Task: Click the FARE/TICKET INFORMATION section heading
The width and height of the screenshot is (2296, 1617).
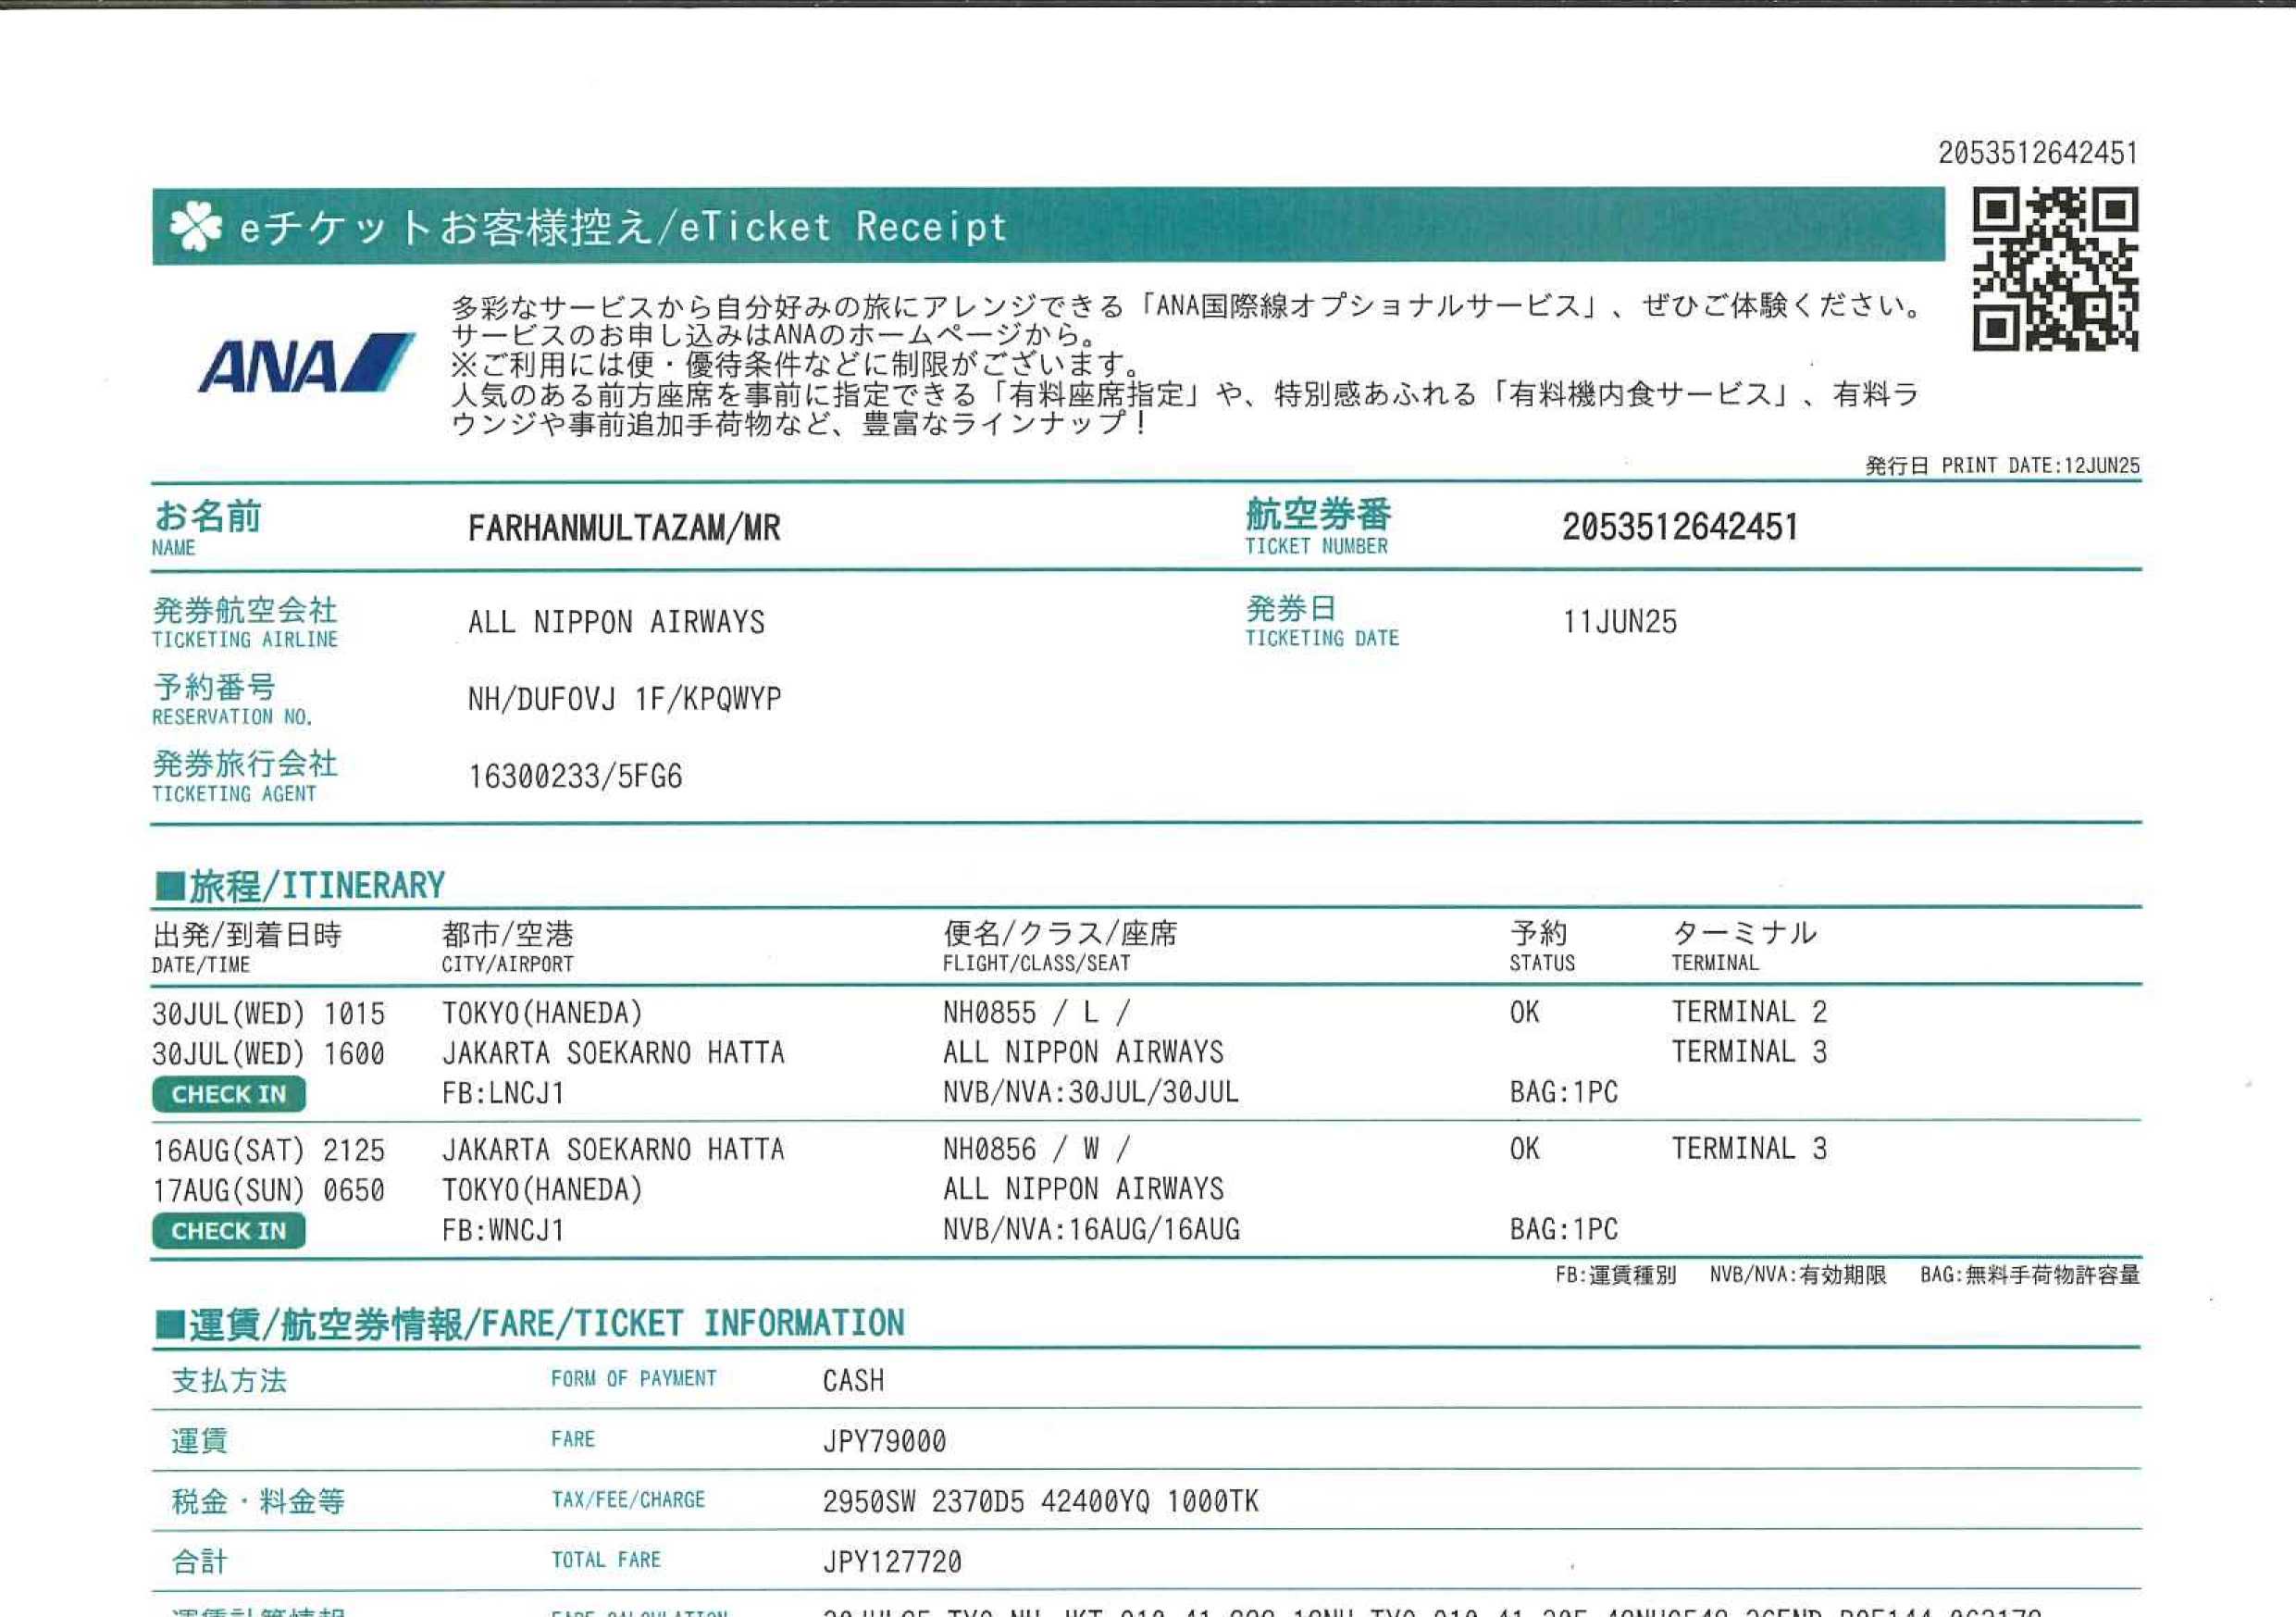Action: tap(530, 1324)
